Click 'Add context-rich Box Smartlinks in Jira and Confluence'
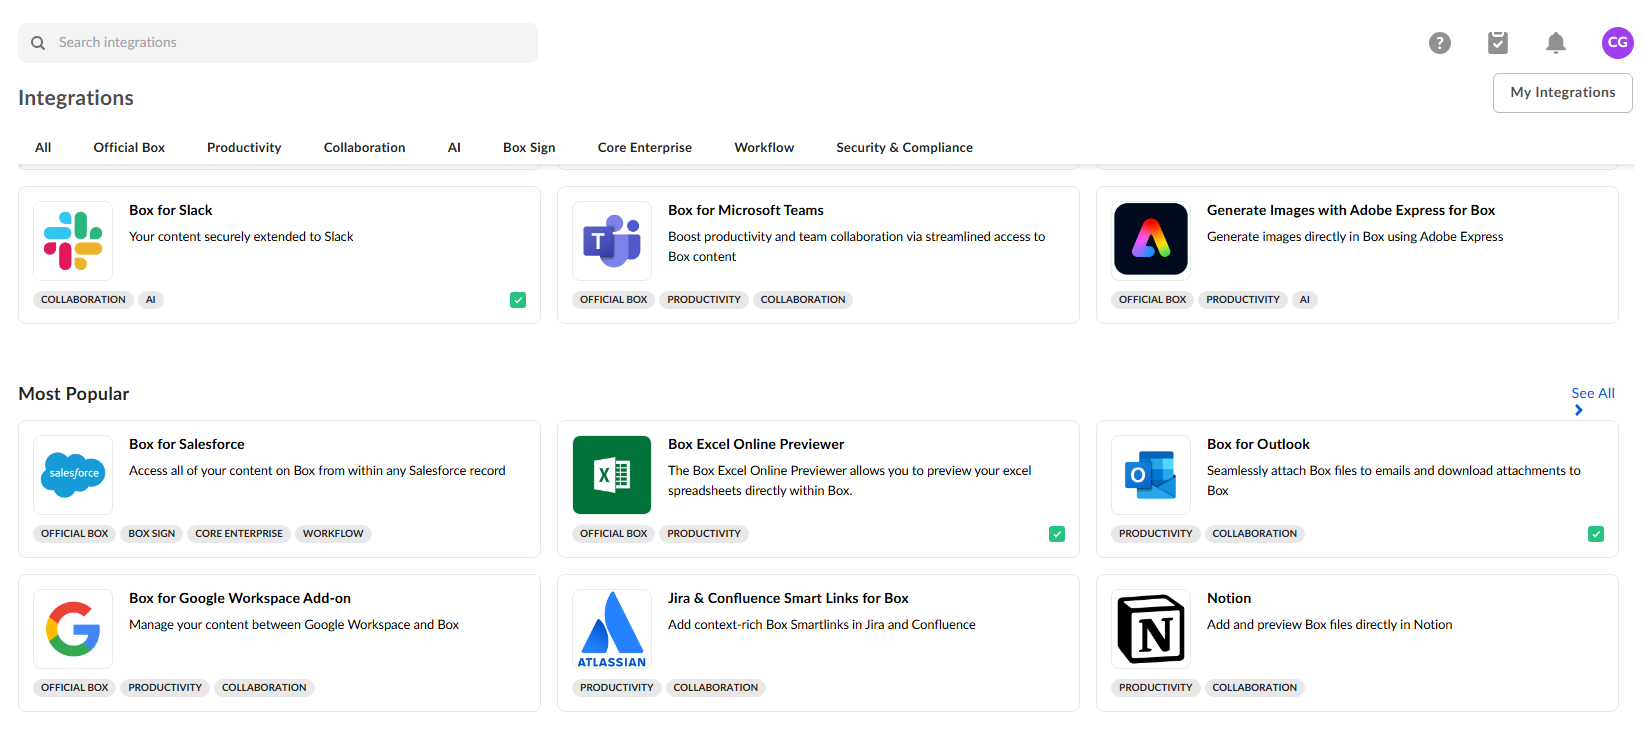Viewport: 1644px width, 739px height. click(822, 625)
